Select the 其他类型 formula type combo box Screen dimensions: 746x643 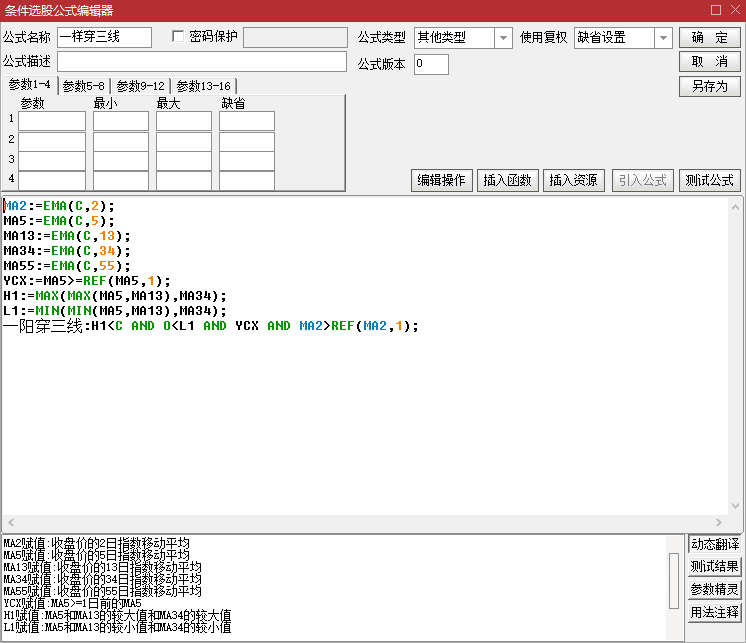click(x=463, y=38)
